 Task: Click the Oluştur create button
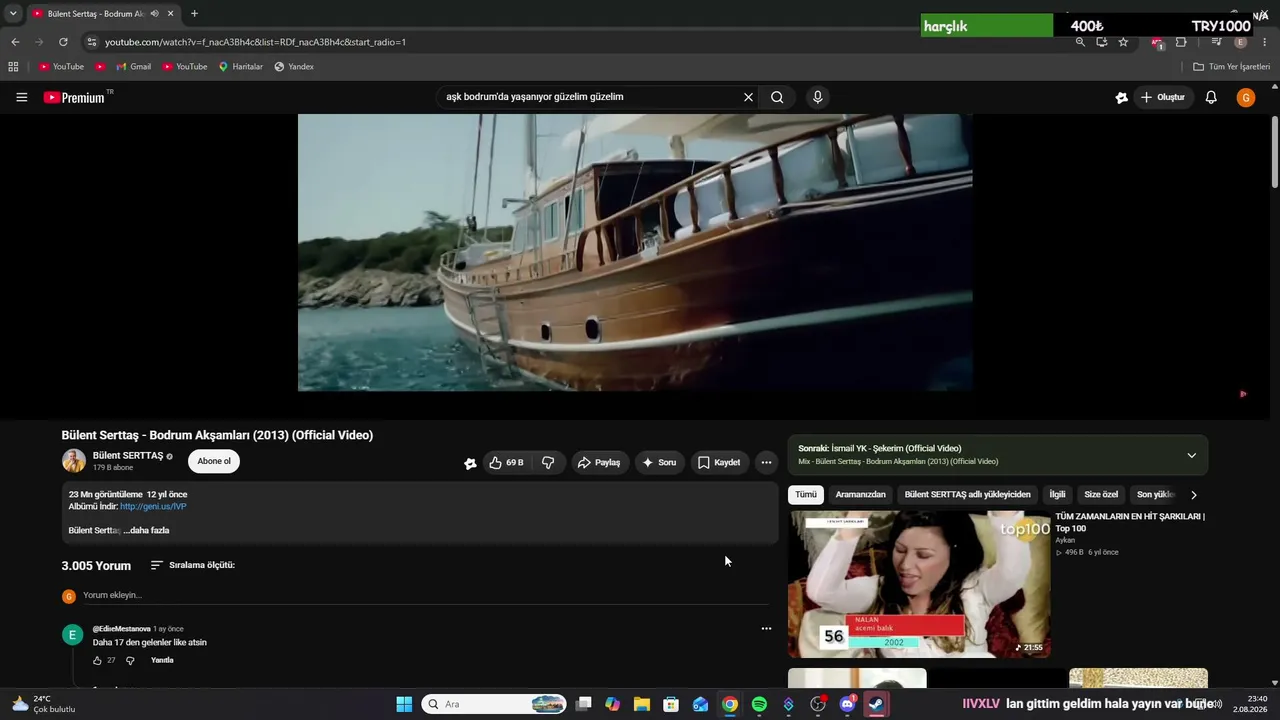coord(1162,97)
